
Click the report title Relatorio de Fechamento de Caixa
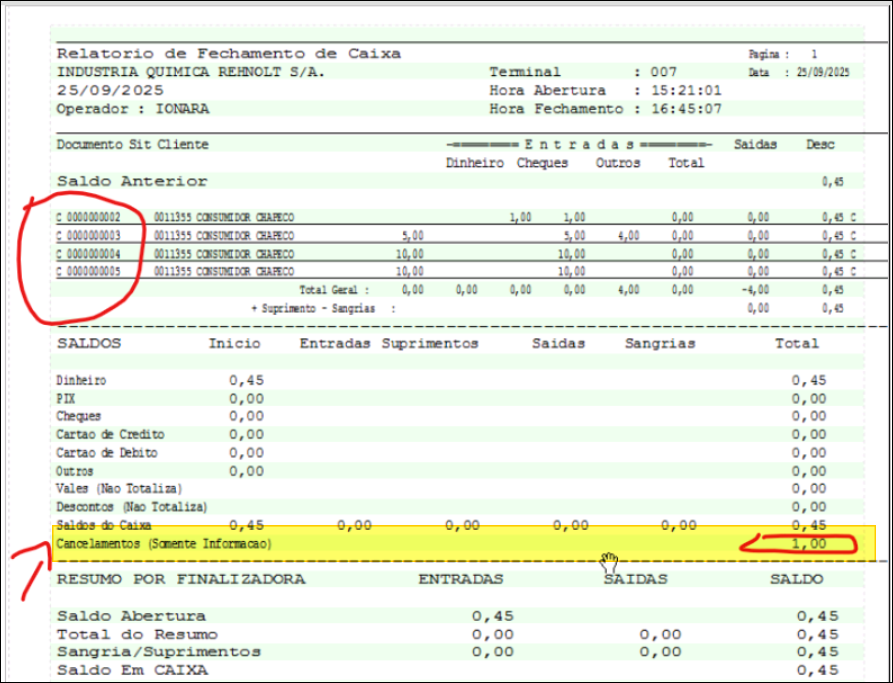tap(229, 53)
